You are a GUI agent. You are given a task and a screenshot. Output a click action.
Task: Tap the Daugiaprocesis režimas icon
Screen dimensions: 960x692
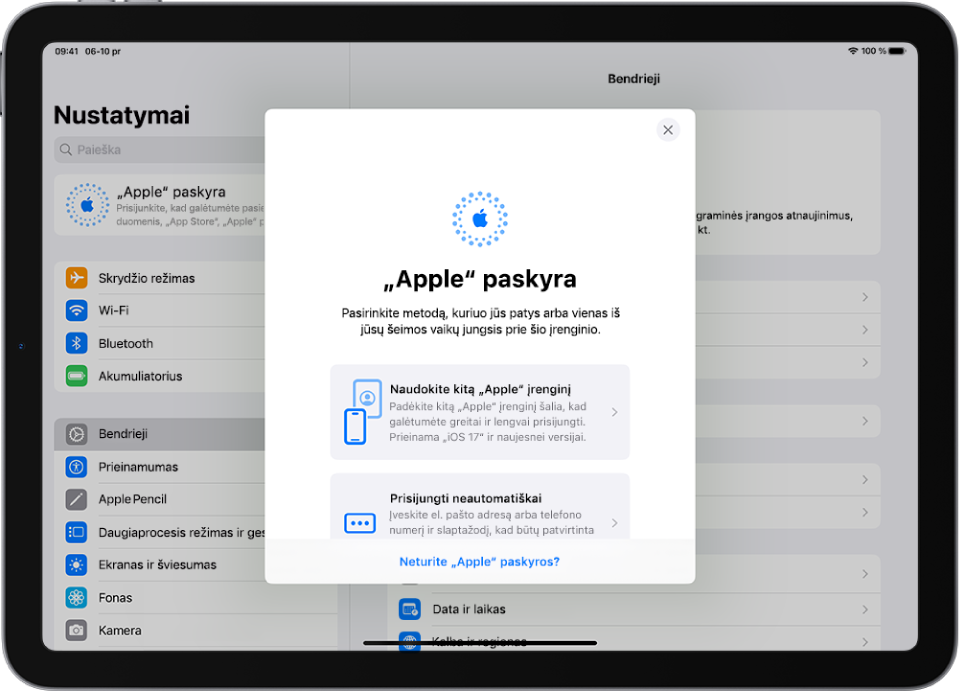(x=77, y=532)
